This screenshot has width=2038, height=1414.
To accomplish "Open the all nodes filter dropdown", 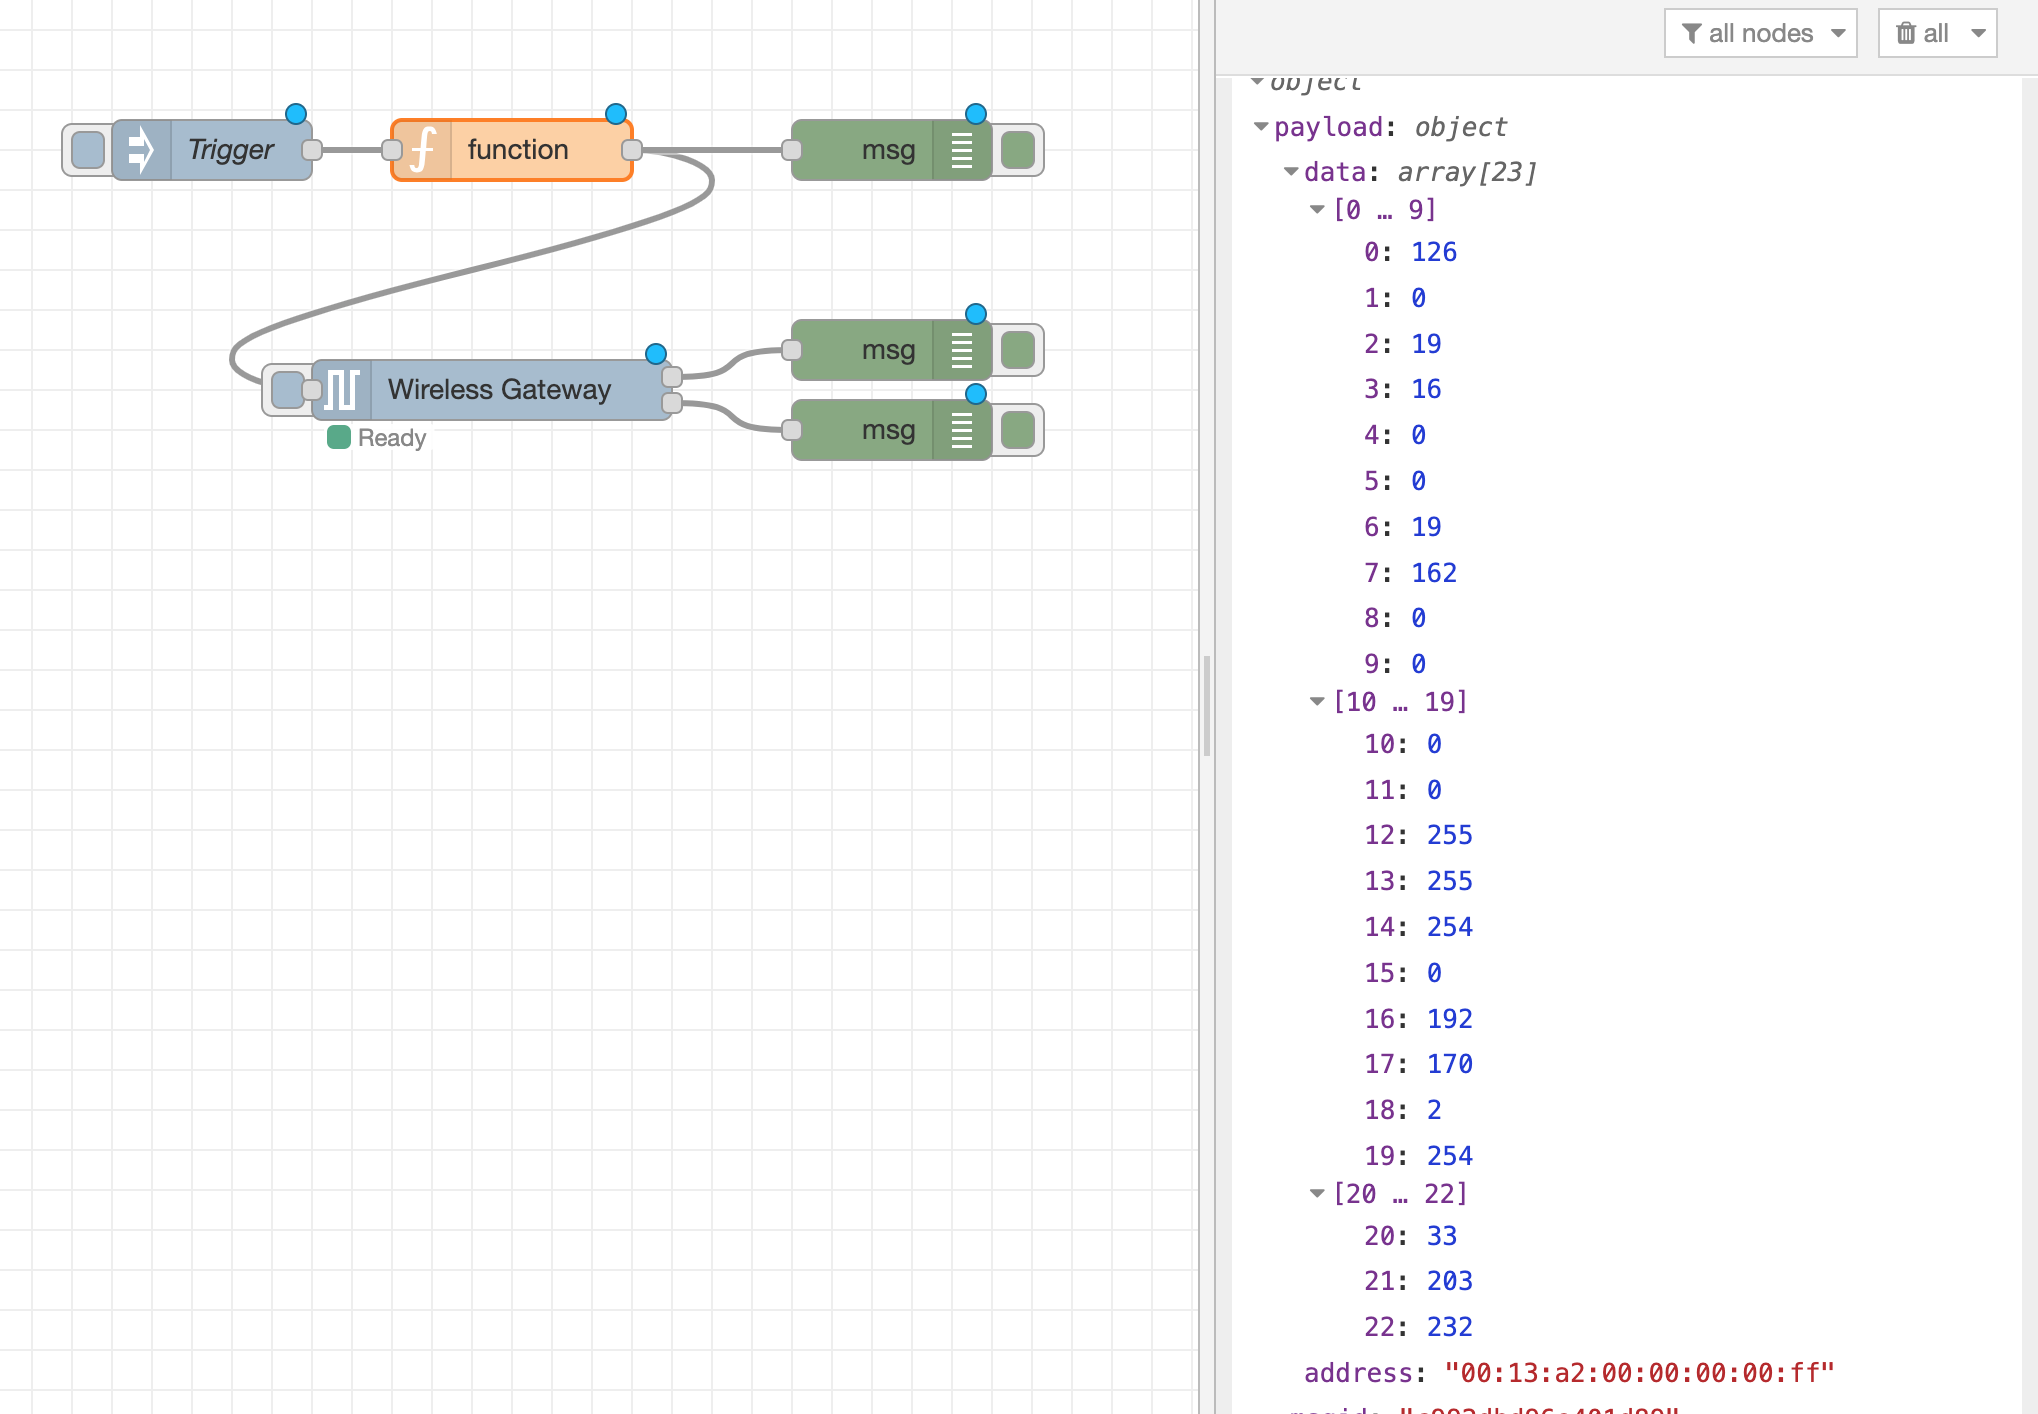I will (1760, 33).
